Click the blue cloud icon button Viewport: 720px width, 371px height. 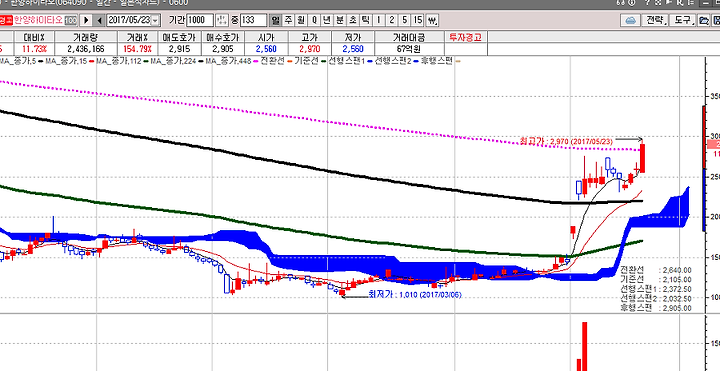(x=630, y=21)
